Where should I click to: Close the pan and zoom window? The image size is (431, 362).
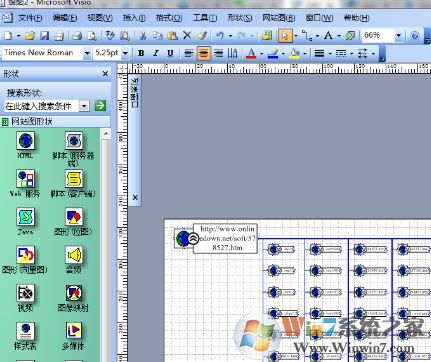135,197
